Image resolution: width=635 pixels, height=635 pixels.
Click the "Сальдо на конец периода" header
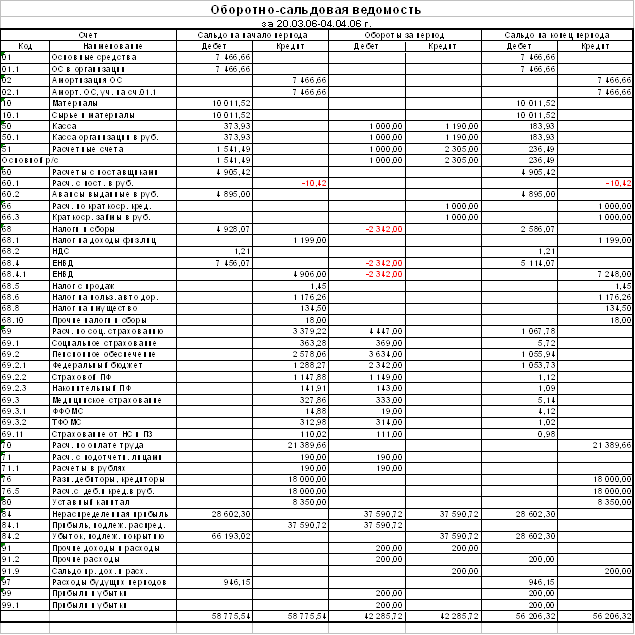[x=557, y=35]
